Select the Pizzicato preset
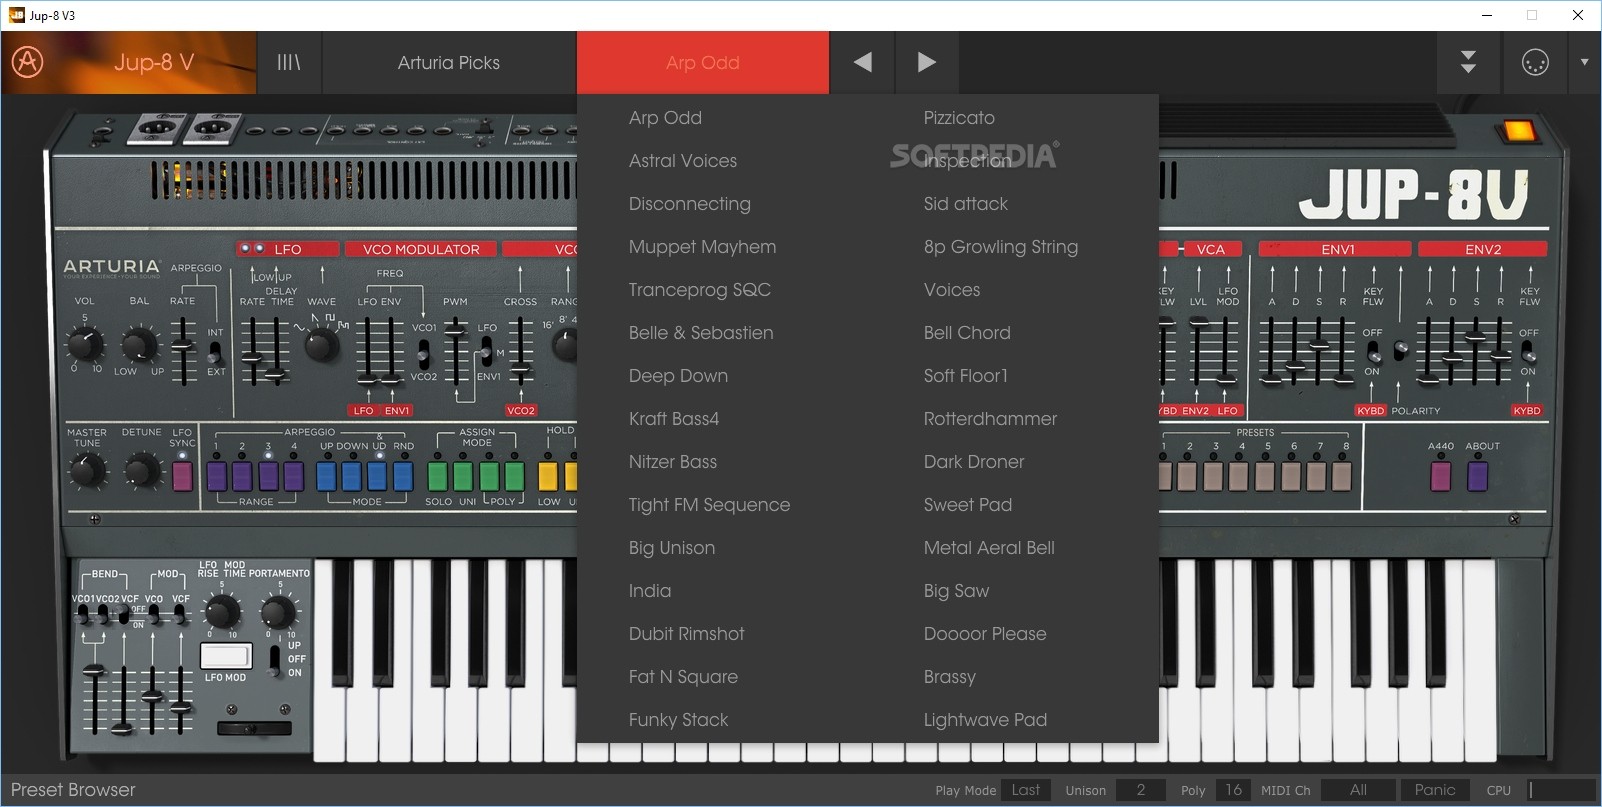Viewport: 1602px width, 807px height. (959, 117)
